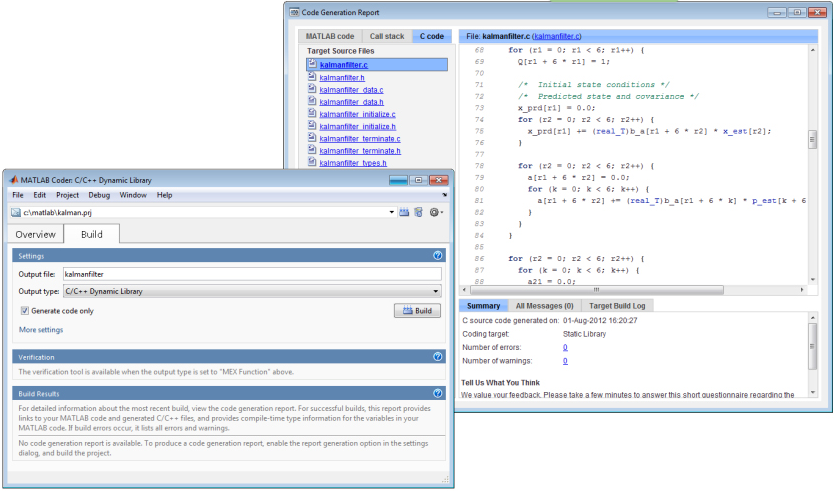Open the Project menu
This screenshot has width=834, height=493.
(x=68, y=195)
